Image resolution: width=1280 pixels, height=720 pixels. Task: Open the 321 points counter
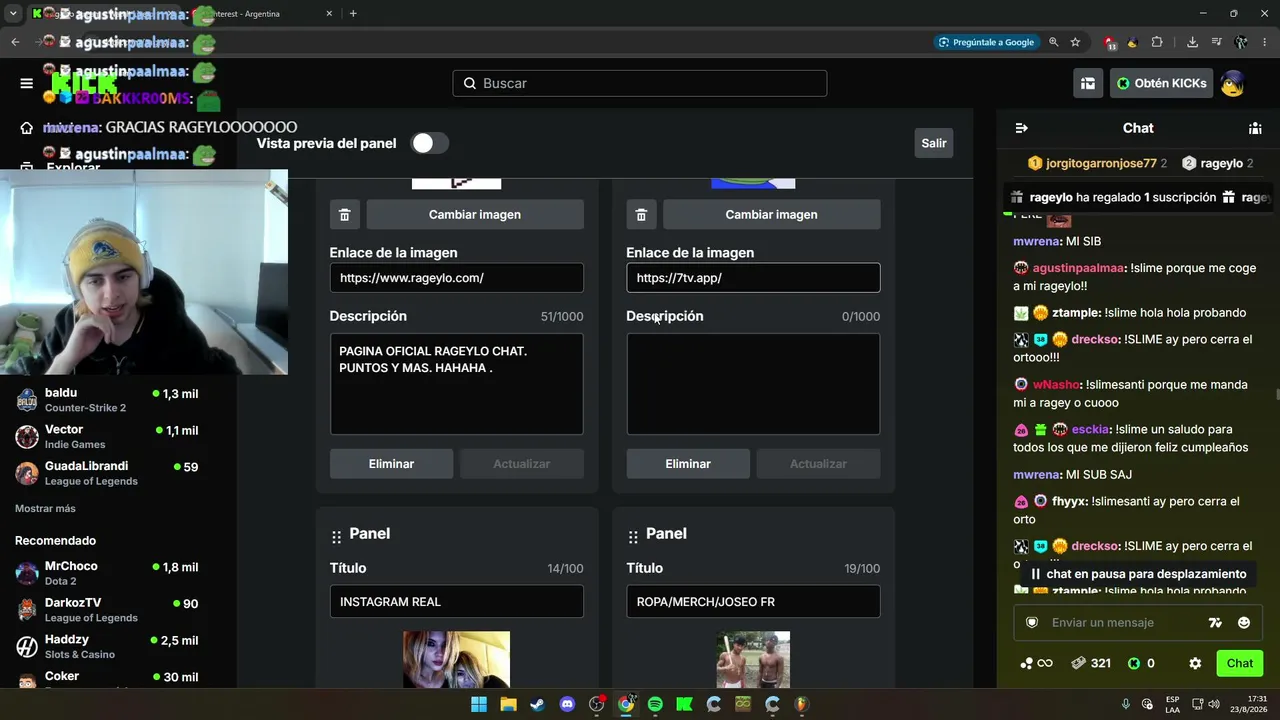pos(1091,663)
